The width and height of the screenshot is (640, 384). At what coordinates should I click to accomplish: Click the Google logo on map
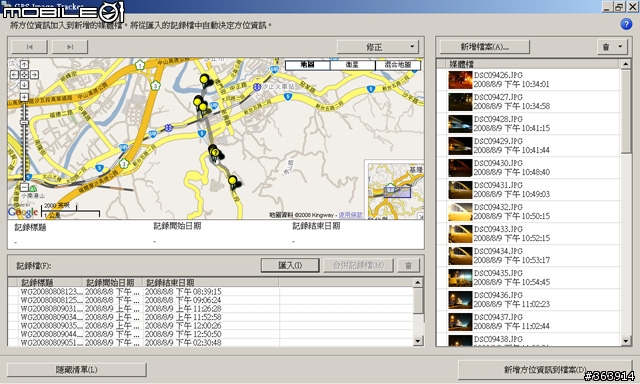tap(22, 212)
